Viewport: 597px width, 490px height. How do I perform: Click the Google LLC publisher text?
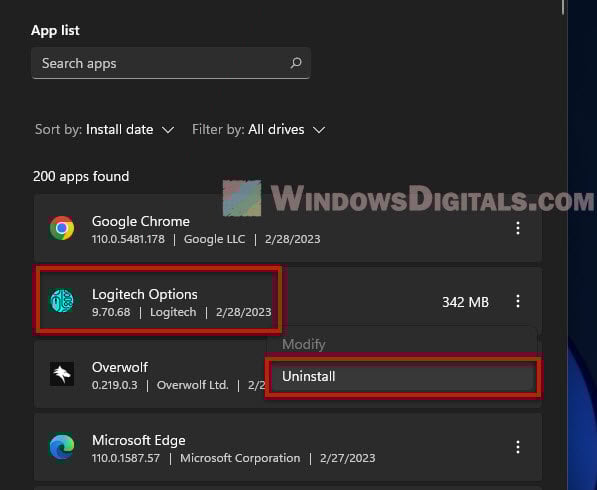[214, 239]
